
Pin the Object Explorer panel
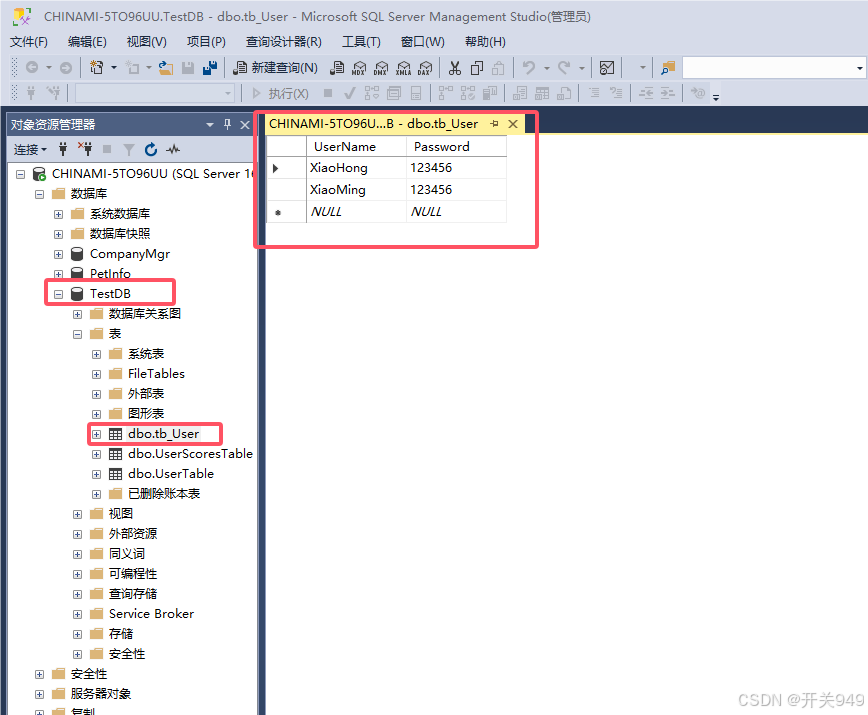[228, 125]
